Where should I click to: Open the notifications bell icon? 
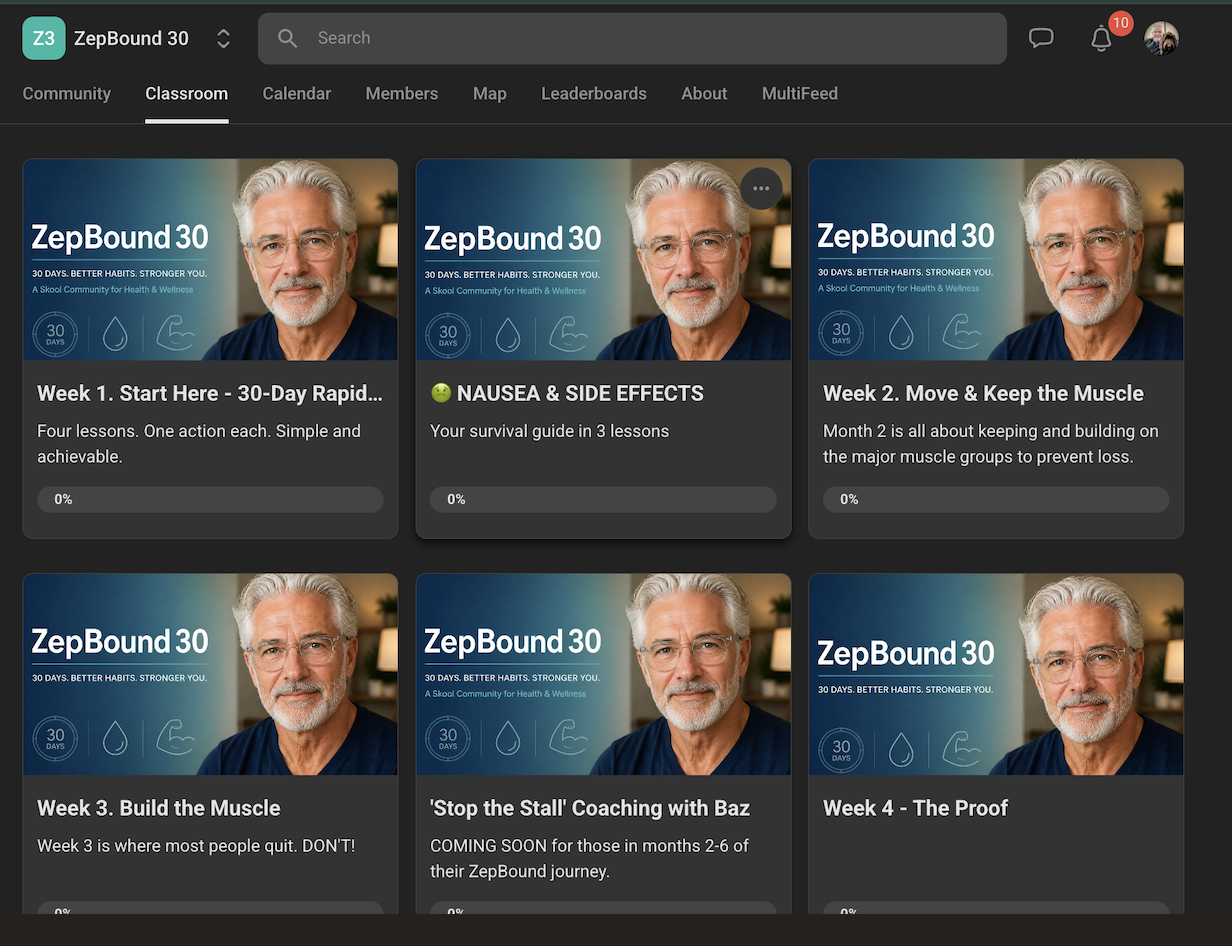(1101, 39)
